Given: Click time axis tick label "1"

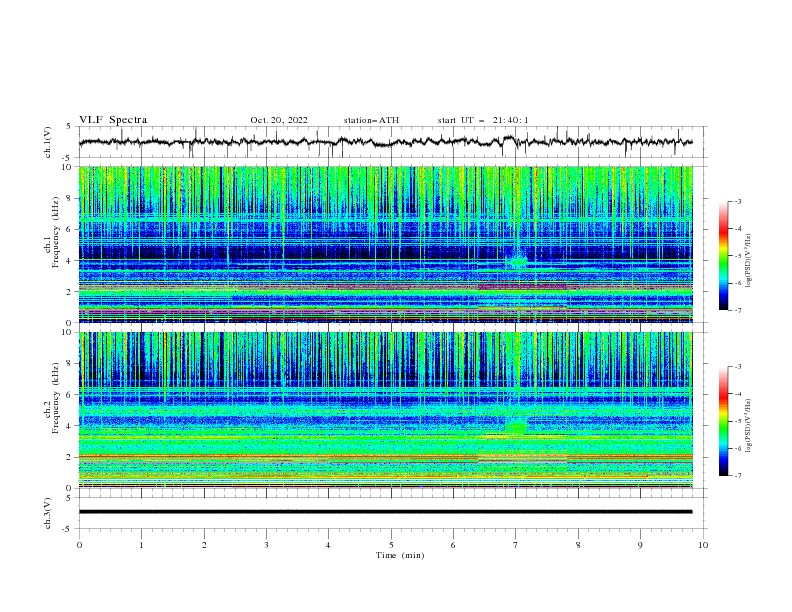Looking at the screenshot, I should (141, 545).
